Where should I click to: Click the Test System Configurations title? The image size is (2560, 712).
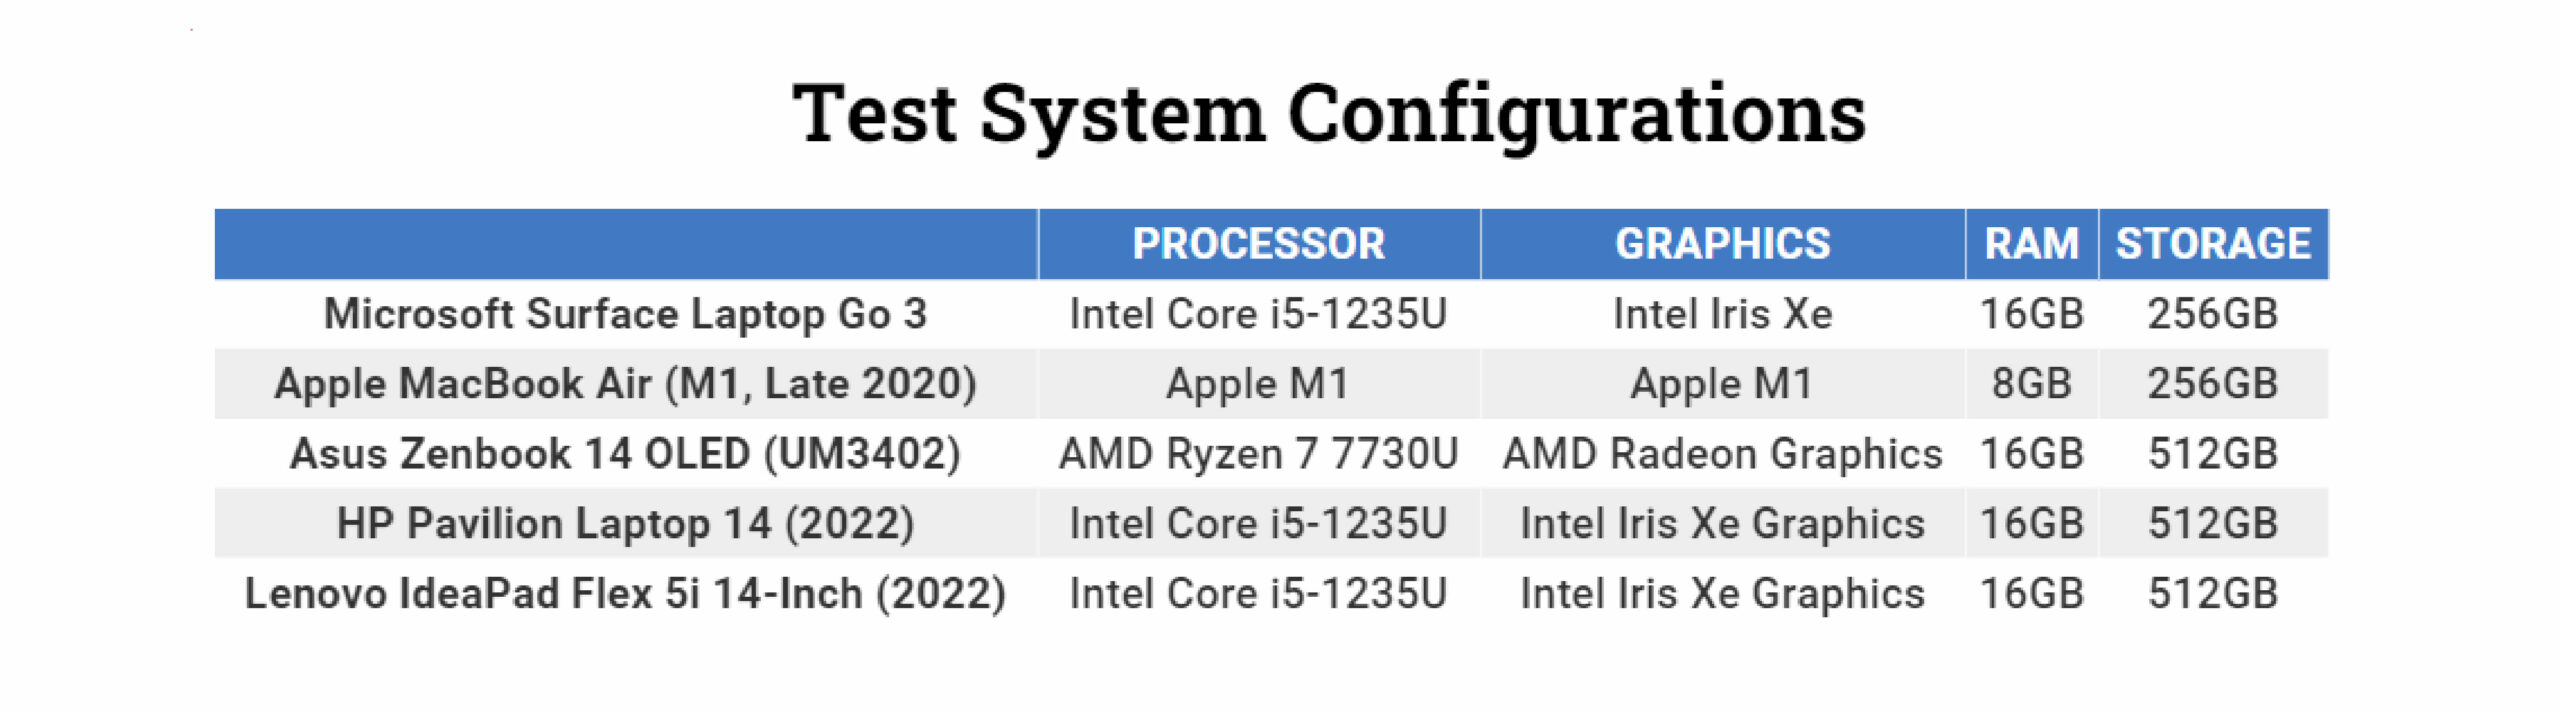point(1328,115)
